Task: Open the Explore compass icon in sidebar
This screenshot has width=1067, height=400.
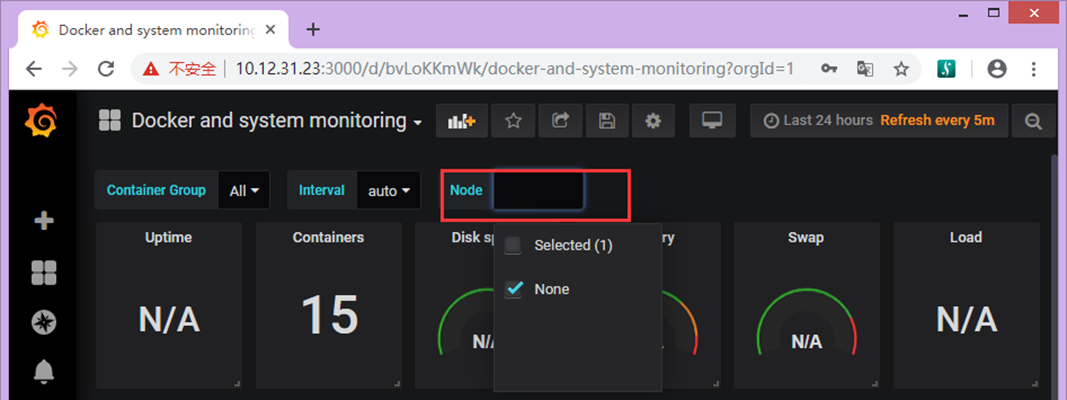Action: tap(44, 322)
